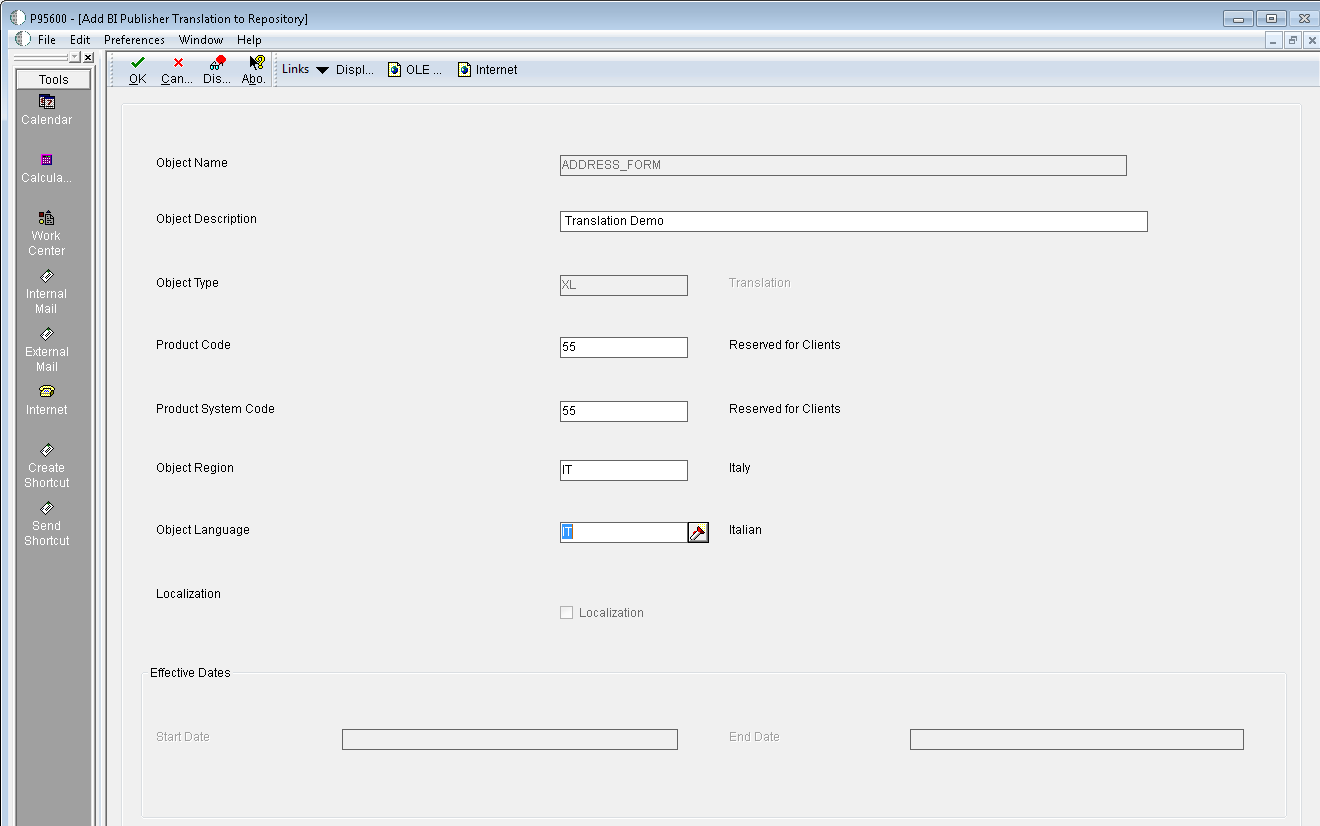The width and height of the screenshot is (1320, 826).
Task: Click the greyed Translation text beside Object Type
Action: pyautogui.click(x=760, y=283)
